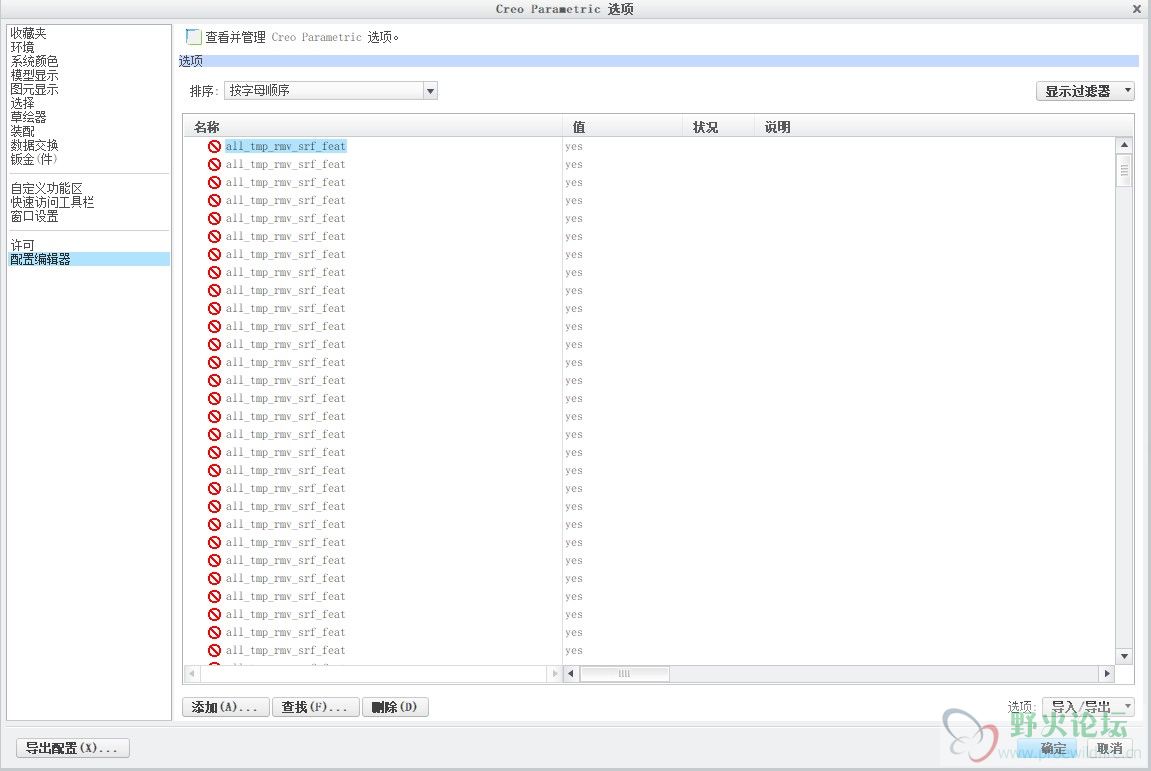Open 自定义功能区 page
Viewport: 1151px width, 771px height.
(46, 188)
